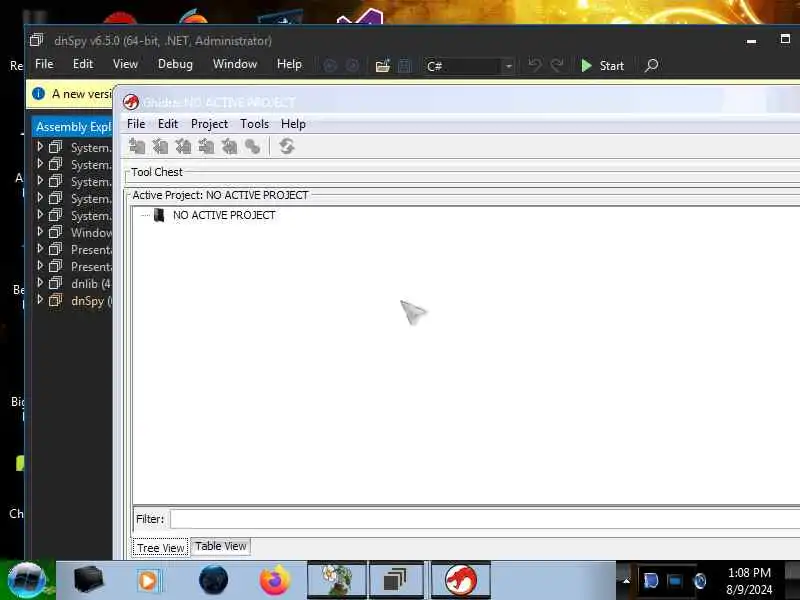The height and width of the screenshot is (600, 800).
Task: Click the black box taskbar icon
Action: (89, 580)
